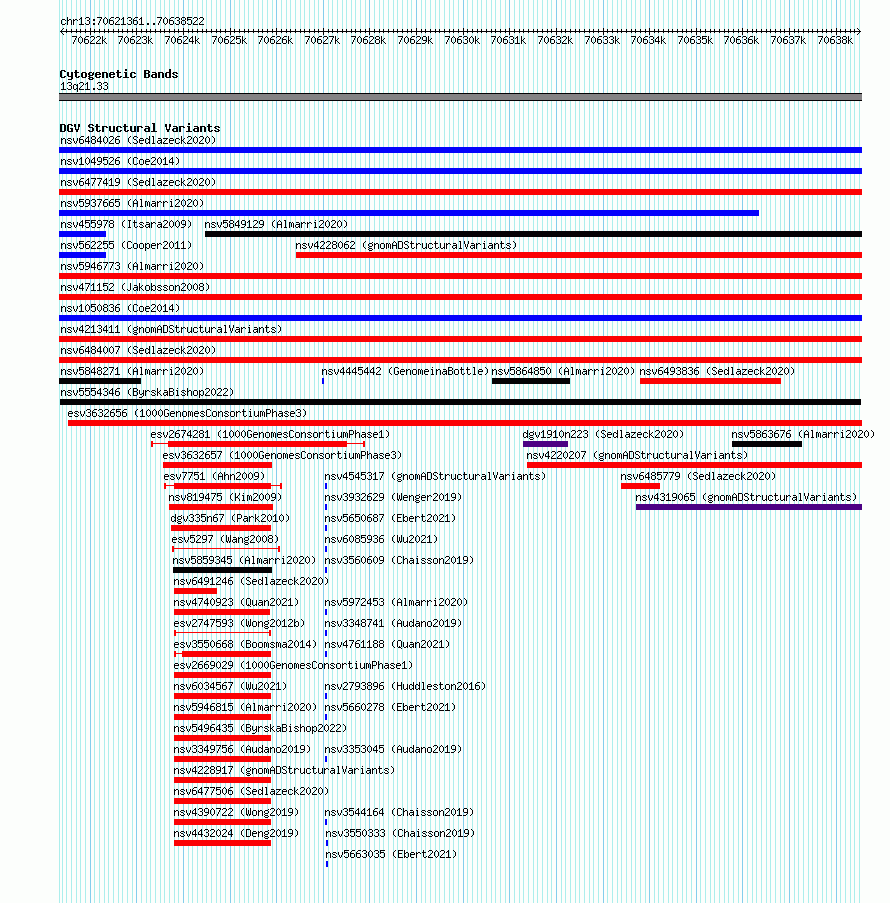Viewport: 890px width, 903px height.
Task: Click esv5297 (Wang2008) label
Action: pyautogui.click(x=225, y=540)
